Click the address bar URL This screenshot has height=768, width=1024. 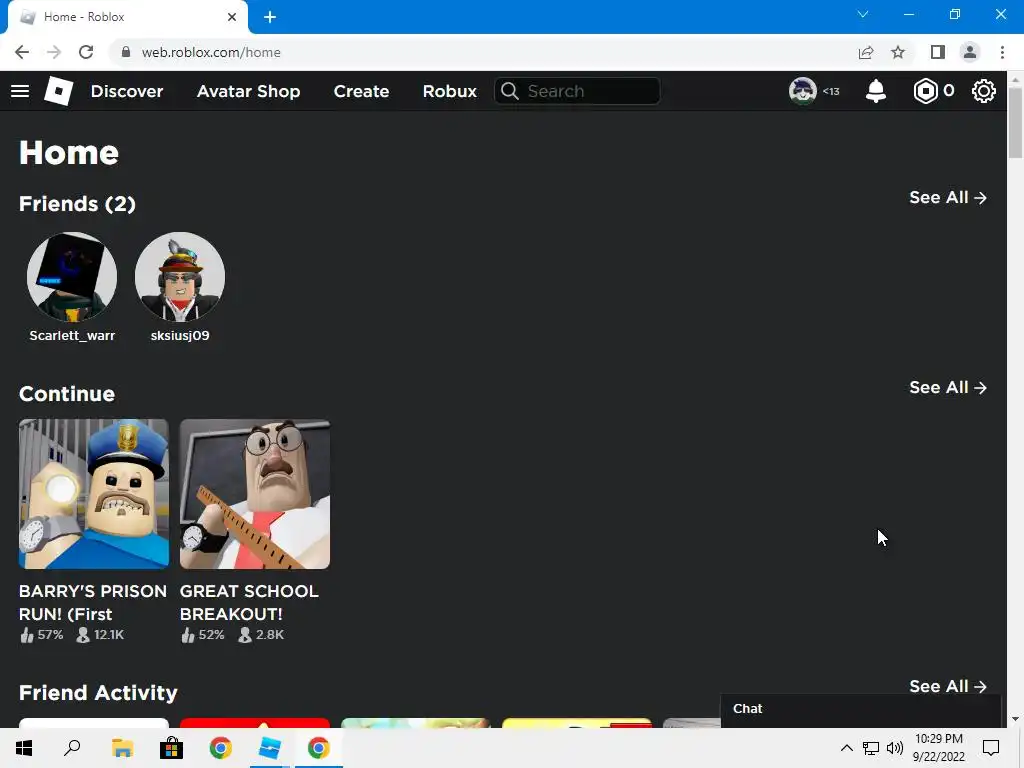211,52
